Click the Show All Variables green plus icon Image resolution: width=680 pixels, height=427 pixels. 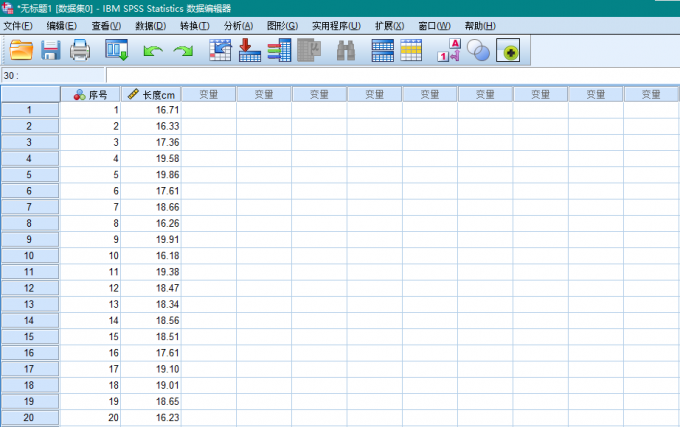(508, 49)
